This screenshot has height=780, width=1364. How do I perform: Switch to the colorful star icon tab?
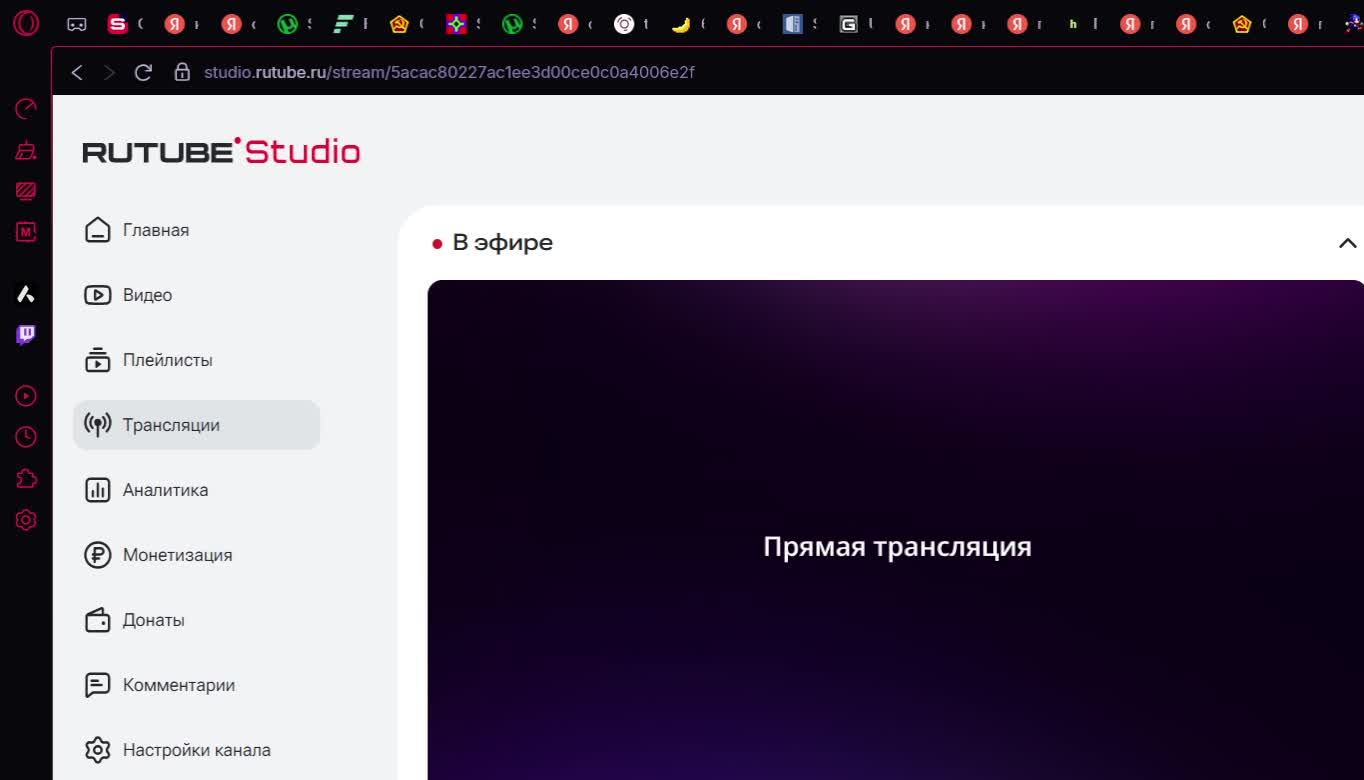point(456,25)
